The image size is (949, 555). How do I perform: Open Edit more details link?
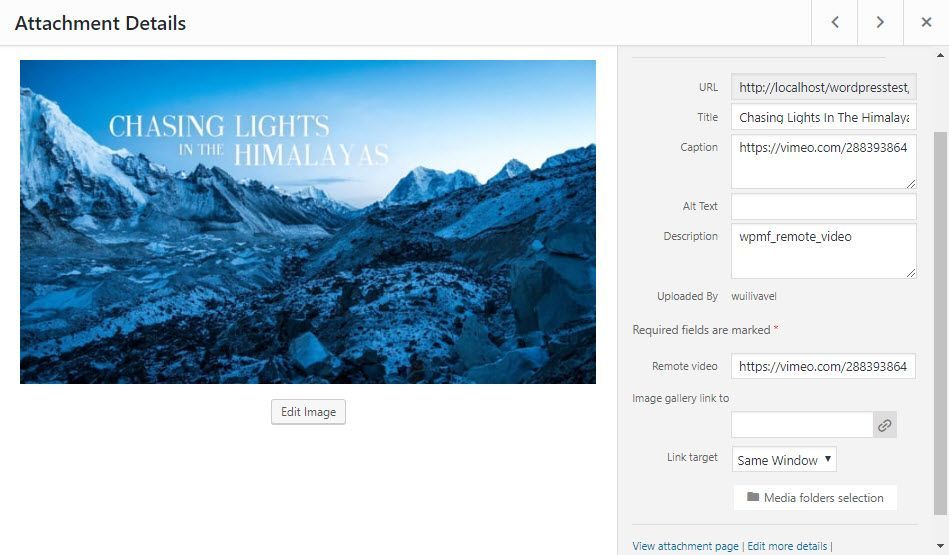click(x=787, y=546)
